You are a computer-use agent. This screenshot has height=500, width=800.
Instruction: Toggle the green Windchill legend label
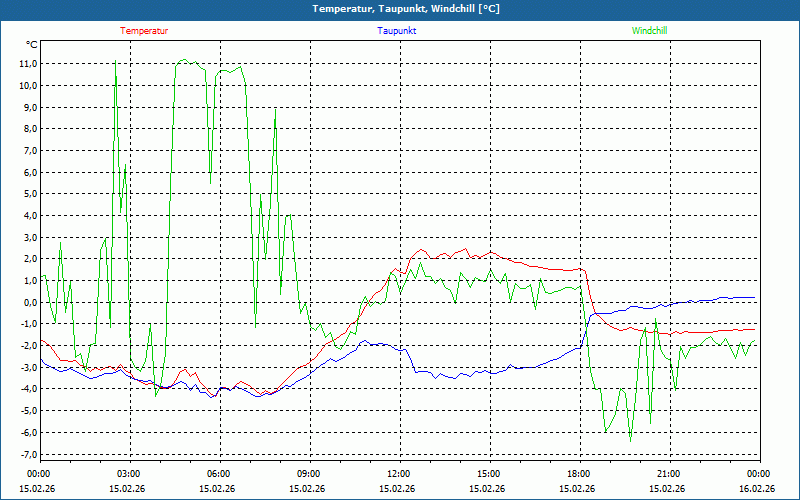(649, 31)
